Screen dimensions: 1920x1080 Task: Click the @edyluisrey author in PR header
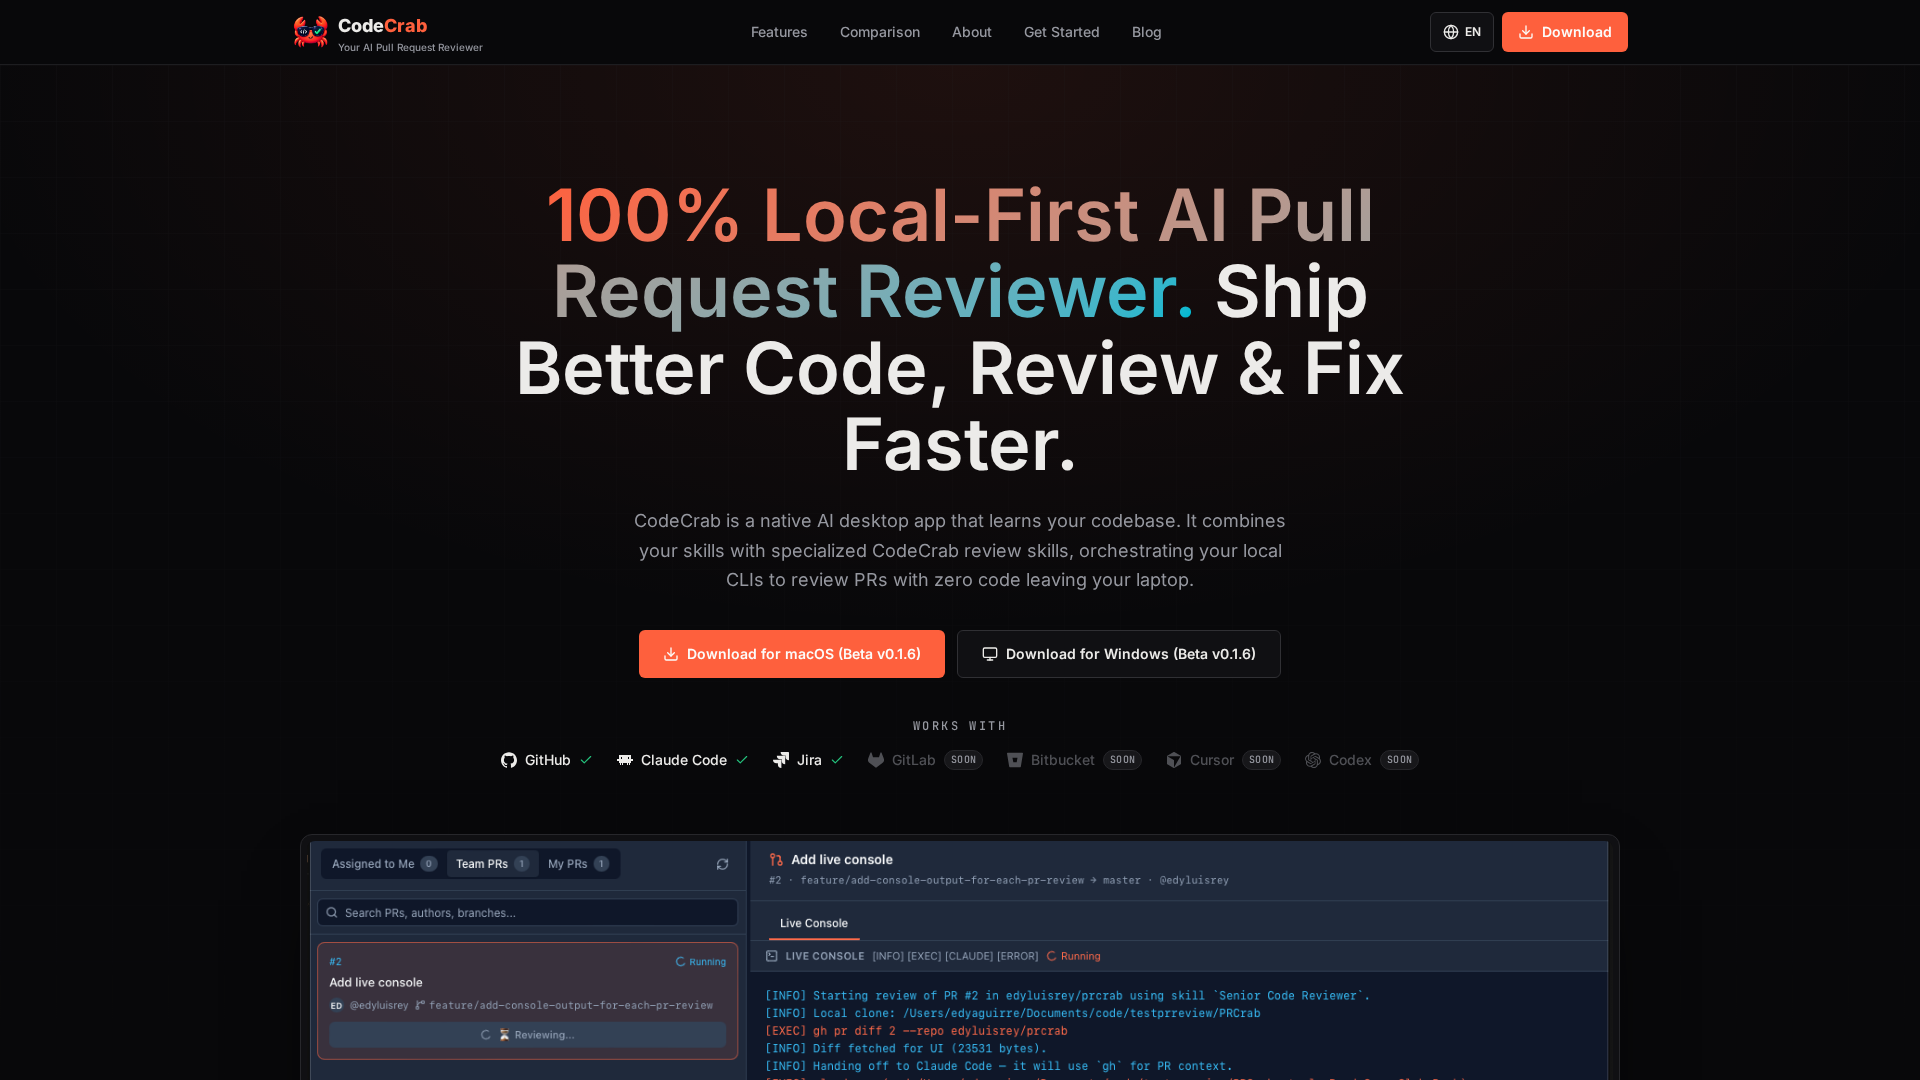[1194, 881]
